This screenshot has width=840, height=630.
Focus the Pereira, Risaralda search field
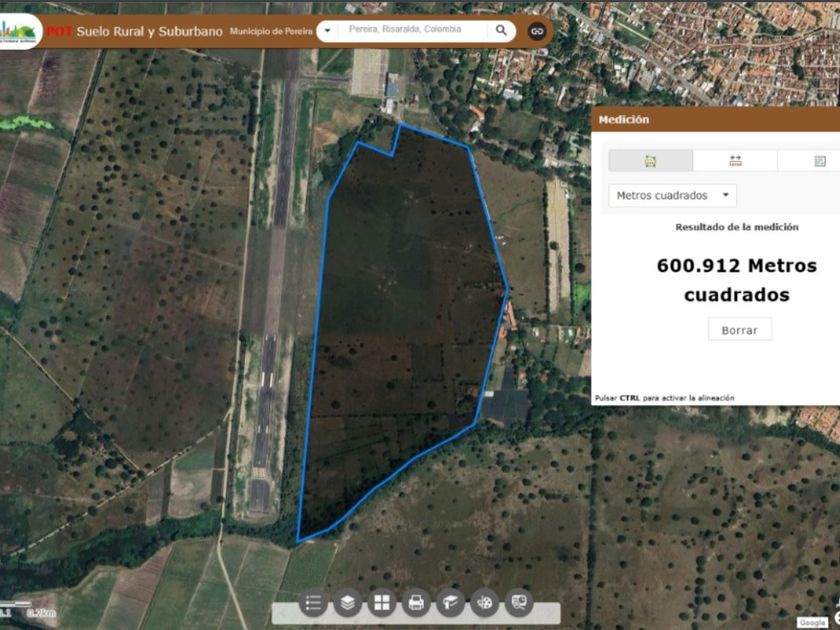point(412,30)
